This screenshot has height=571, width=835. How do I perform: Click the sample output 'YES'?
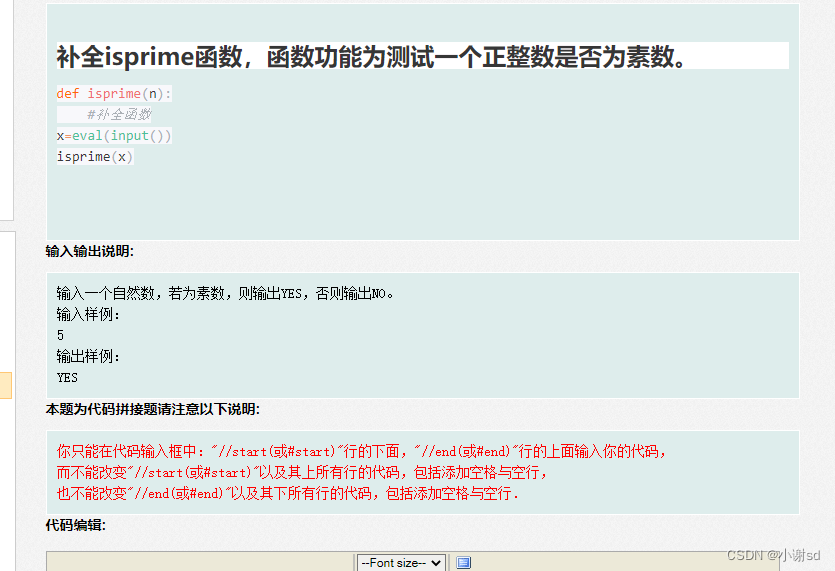click(67, 378)
